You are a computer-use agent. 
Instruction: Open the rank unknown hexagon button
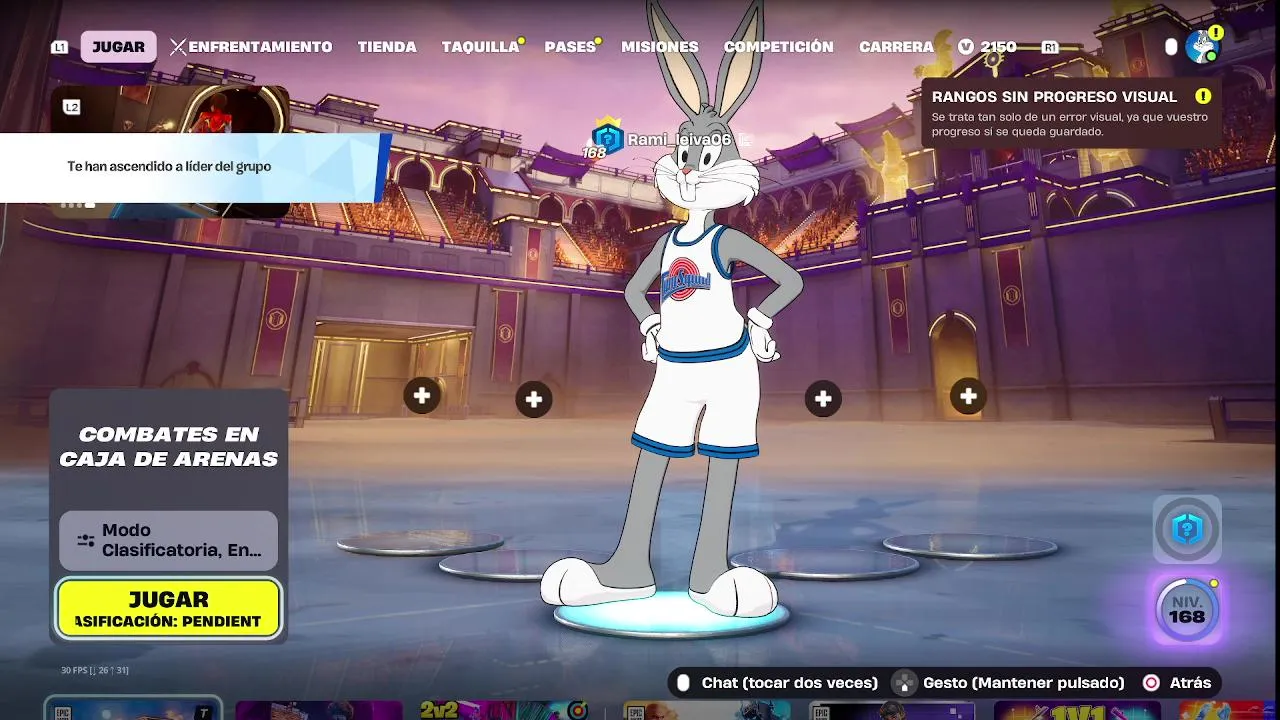coord(1187,529)
